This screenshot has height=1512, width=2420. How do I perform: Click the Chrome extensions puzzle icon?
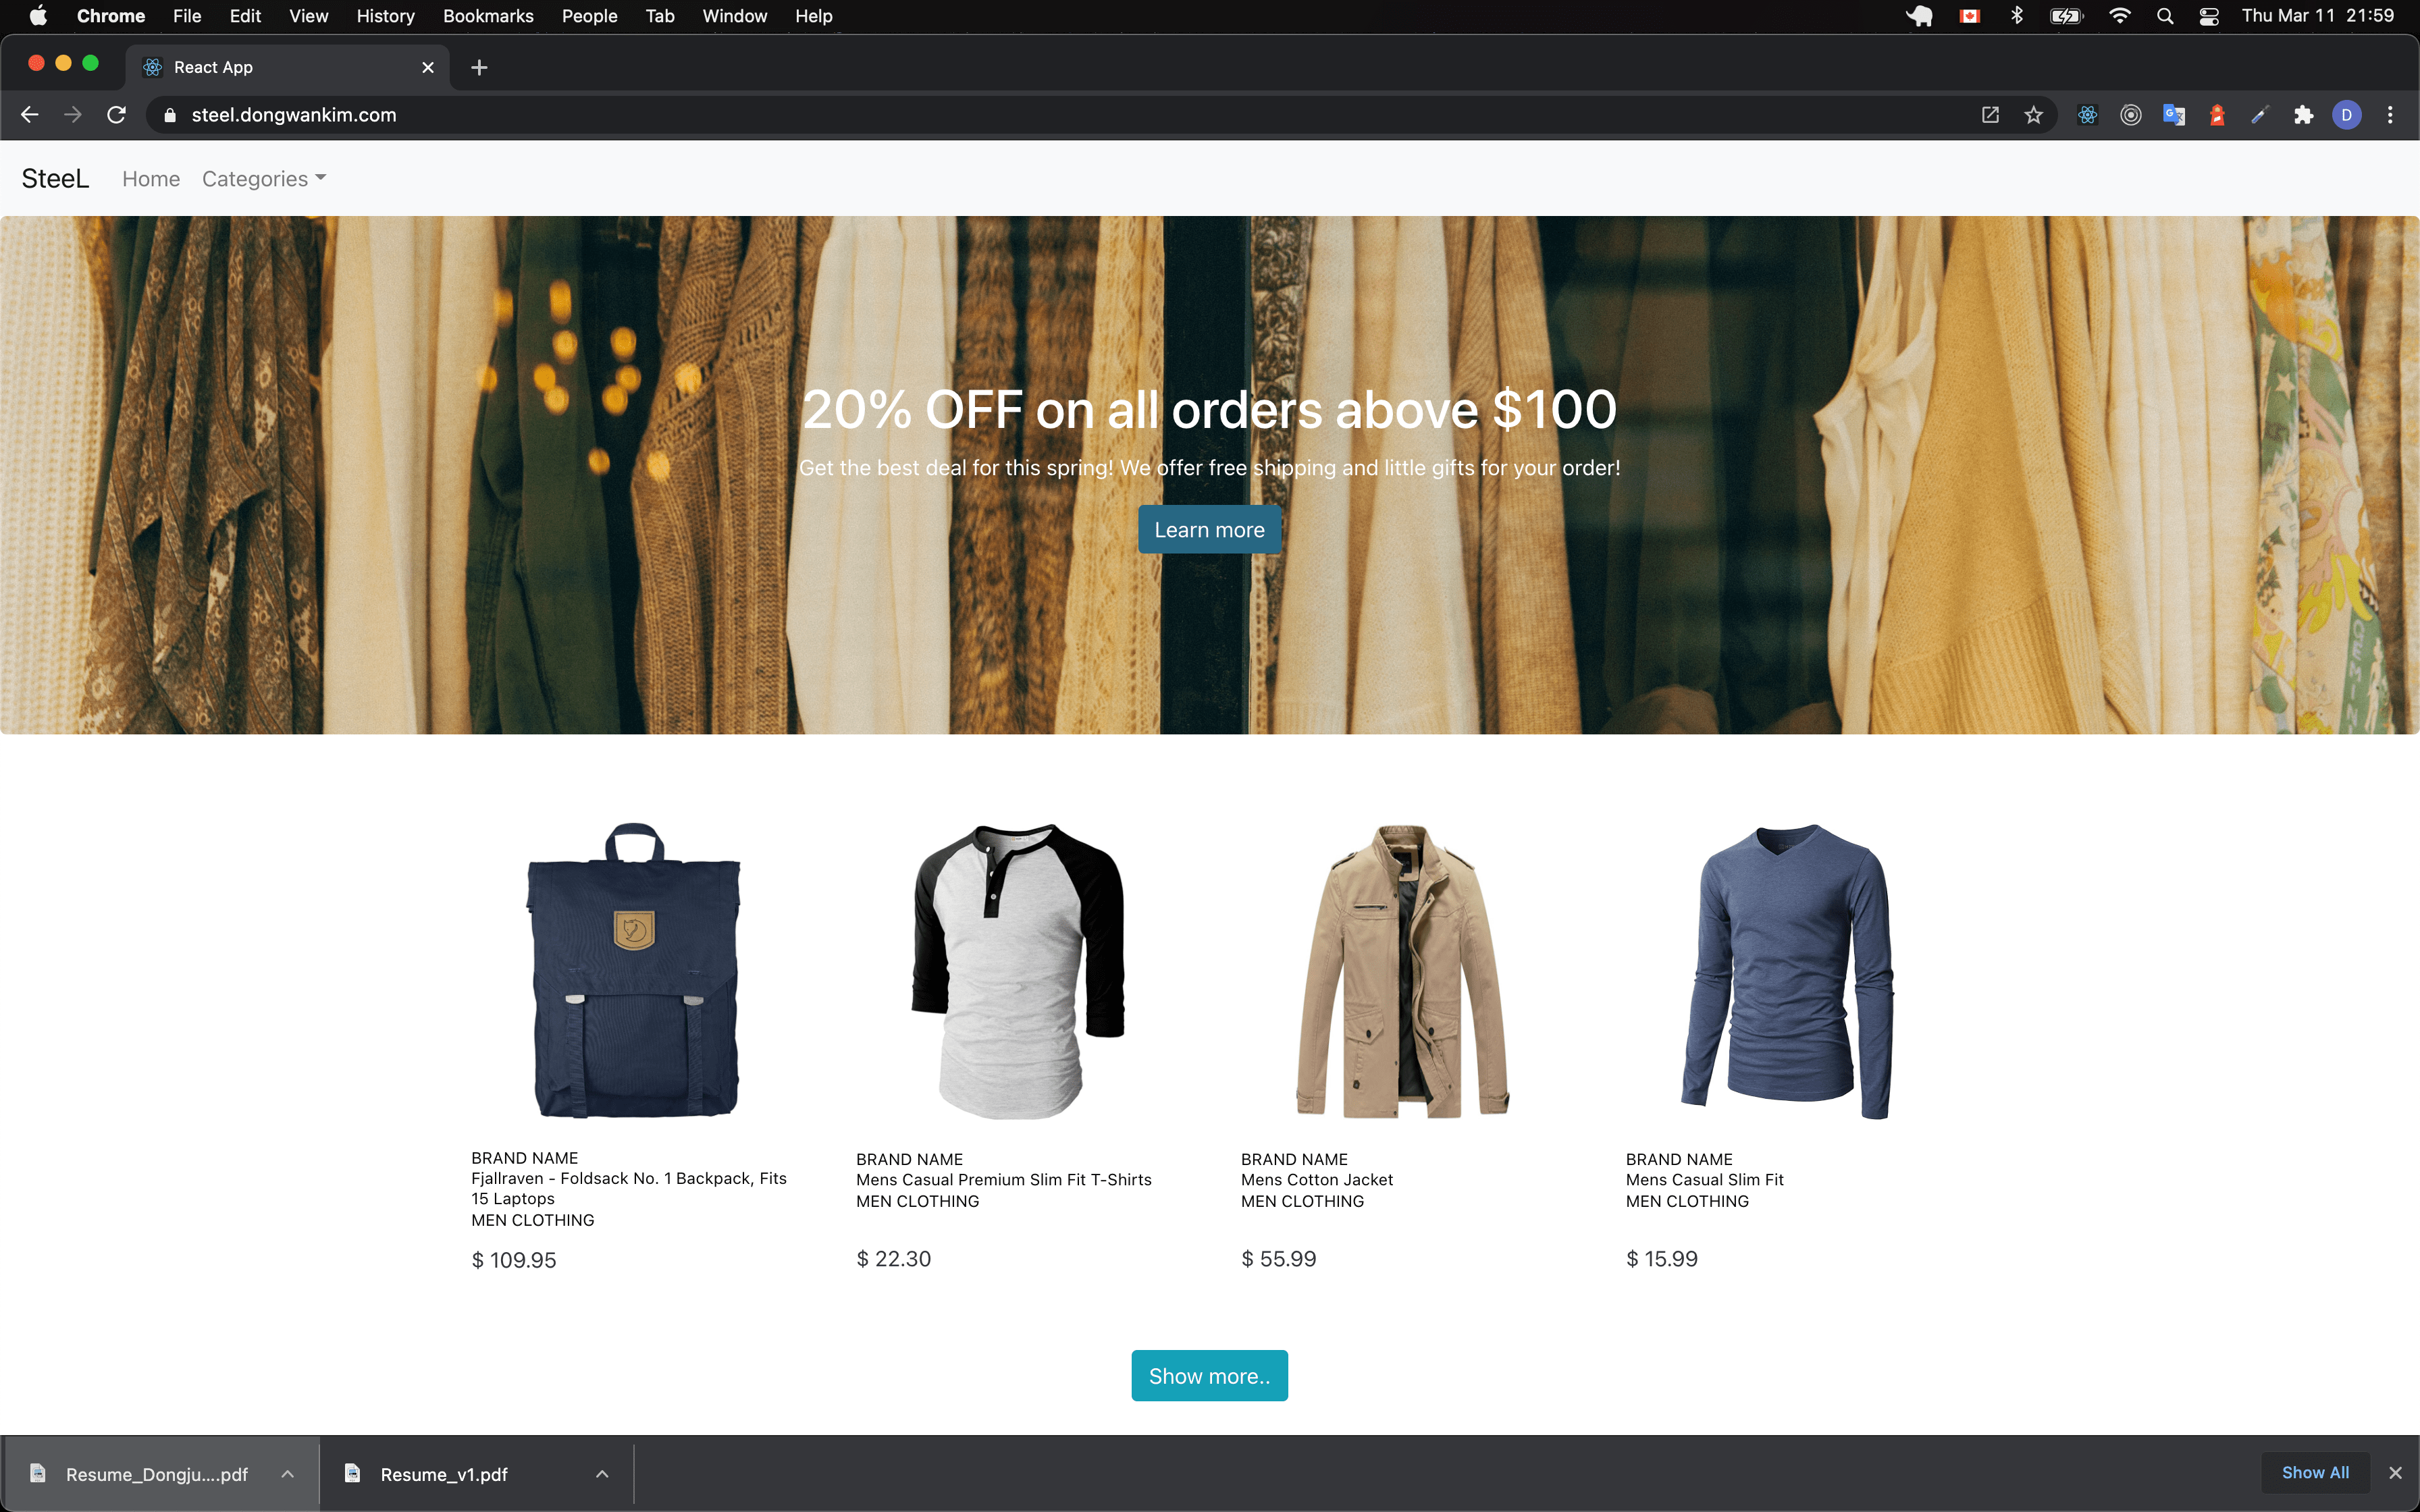2302,115
